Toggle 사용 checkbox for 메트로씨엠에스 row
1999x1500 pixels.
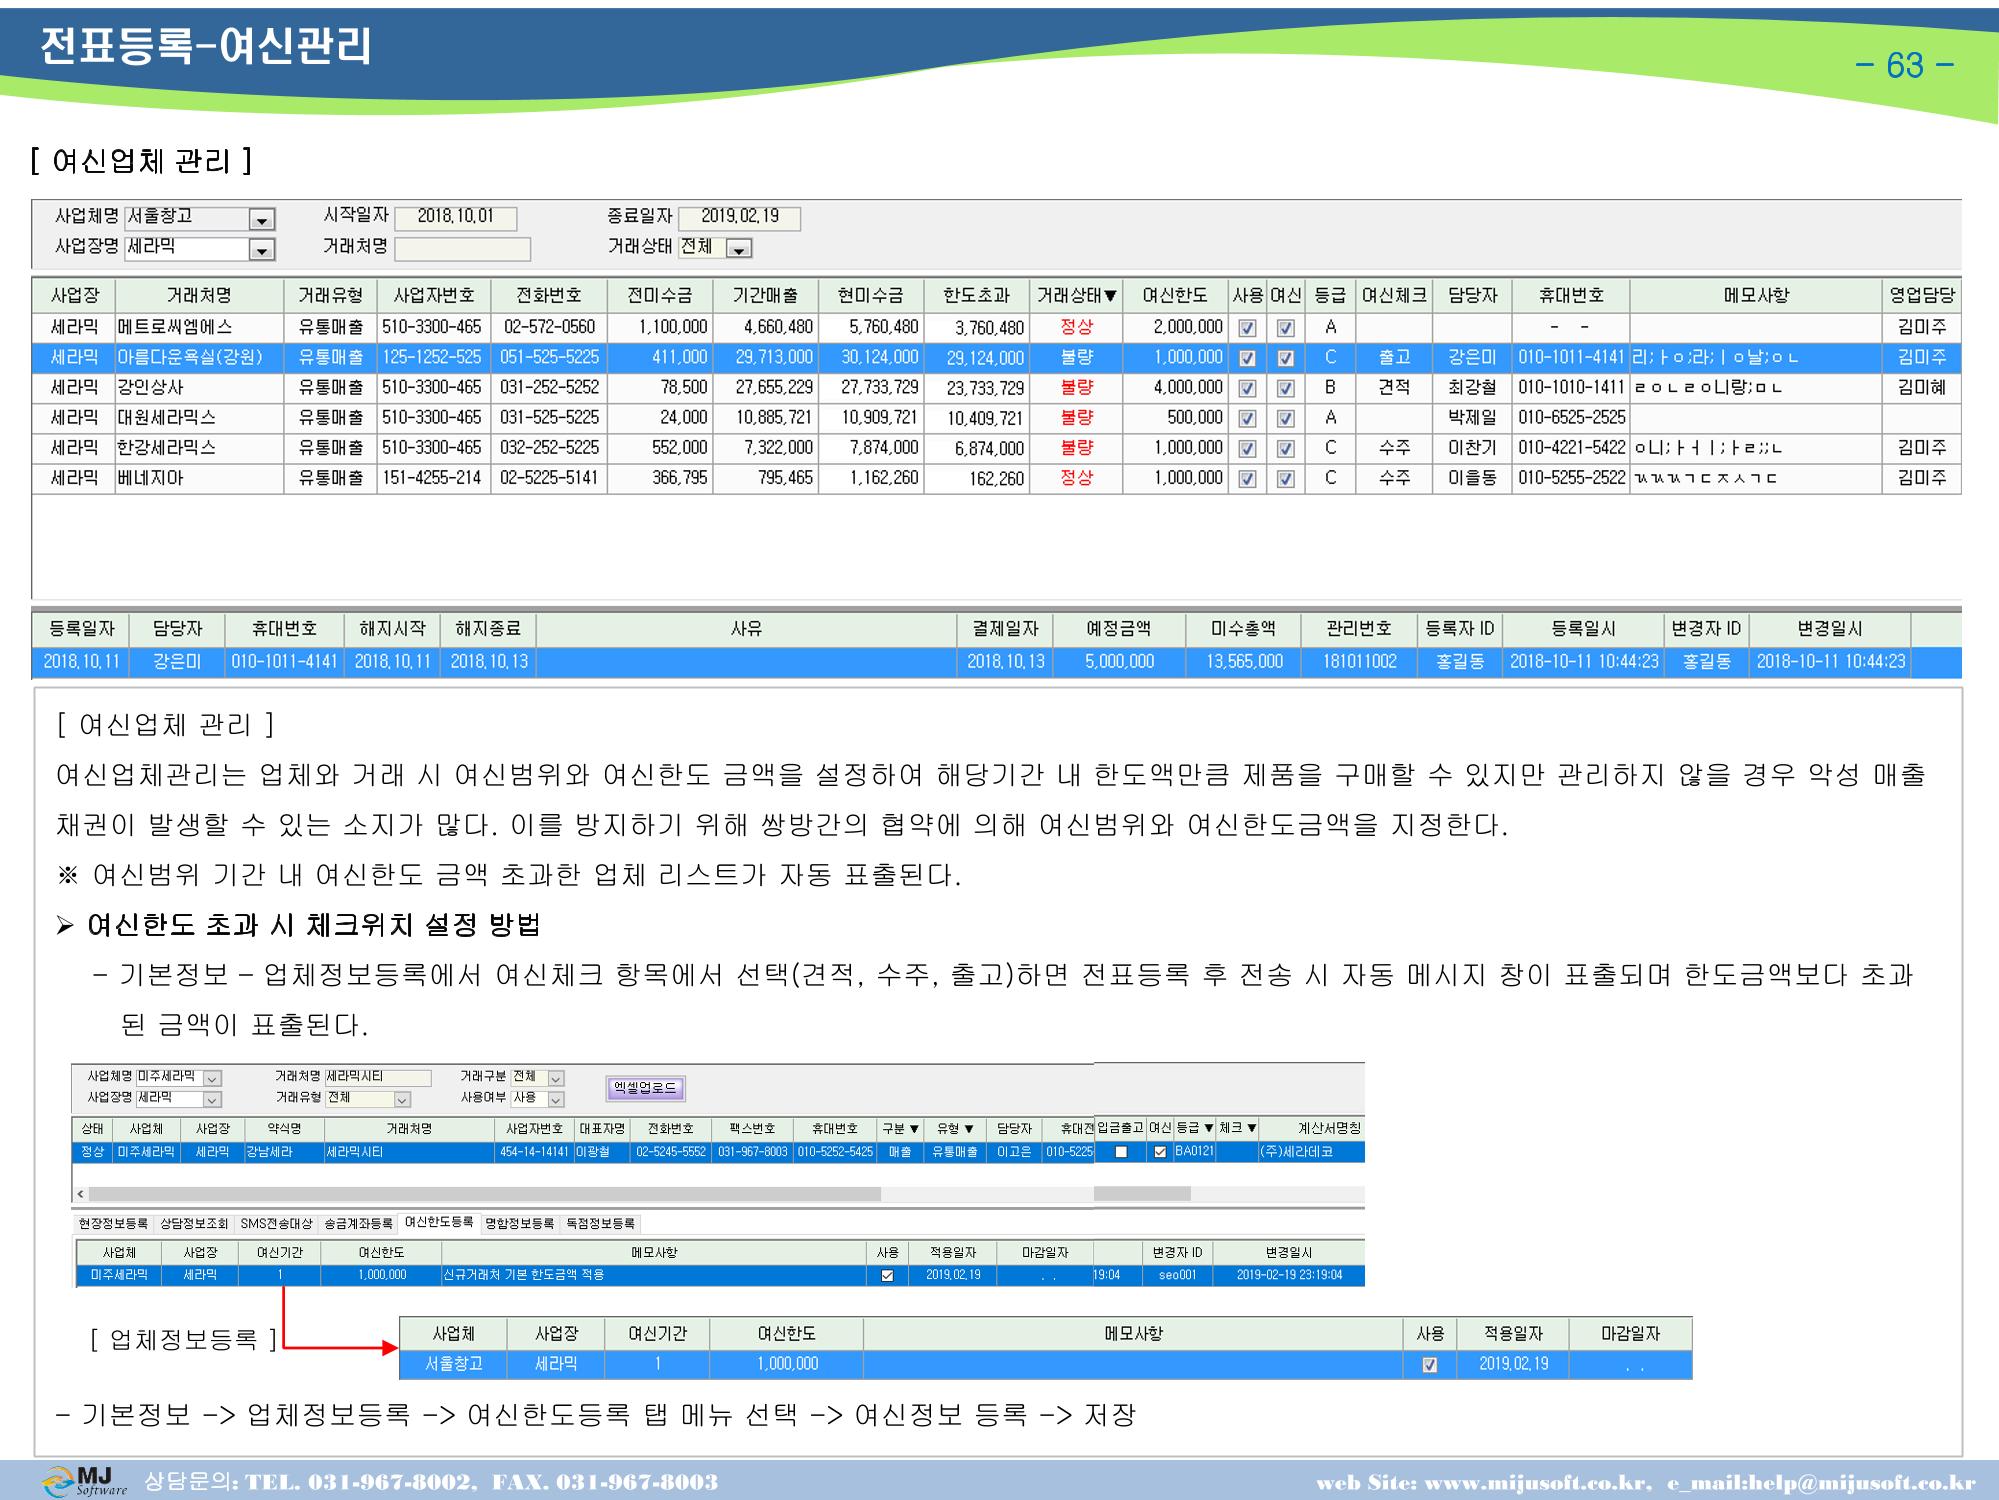tap(1247, 327)
